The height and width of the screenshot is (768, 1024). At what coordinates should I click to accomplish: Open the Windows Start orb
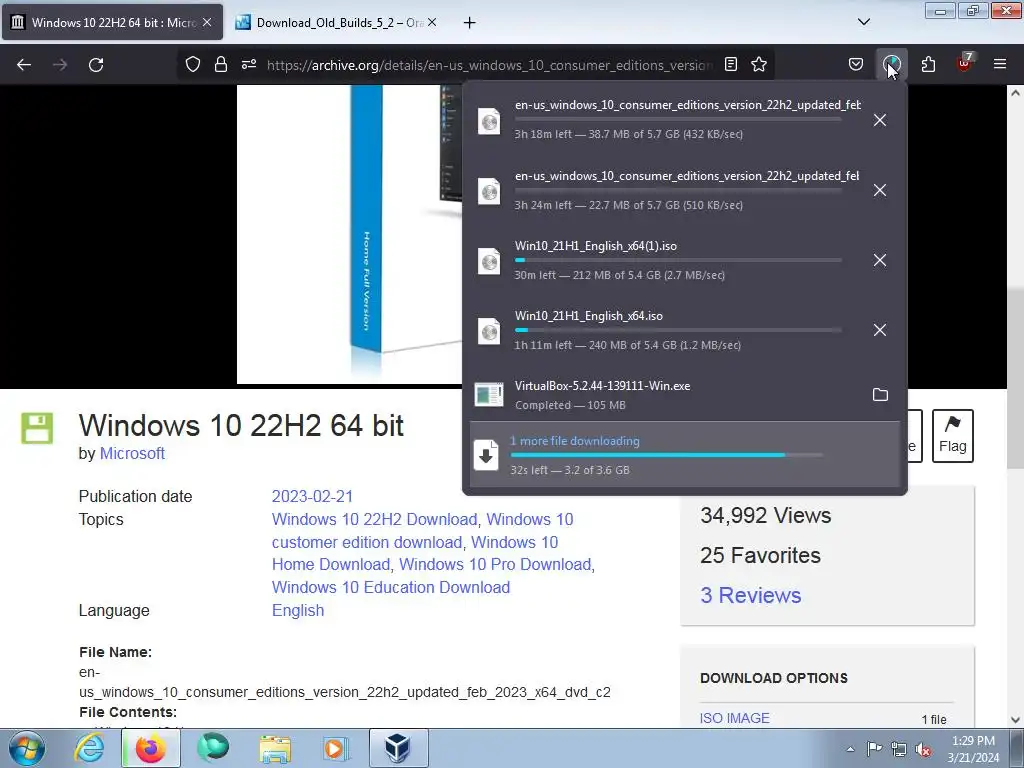pos(26,748)
